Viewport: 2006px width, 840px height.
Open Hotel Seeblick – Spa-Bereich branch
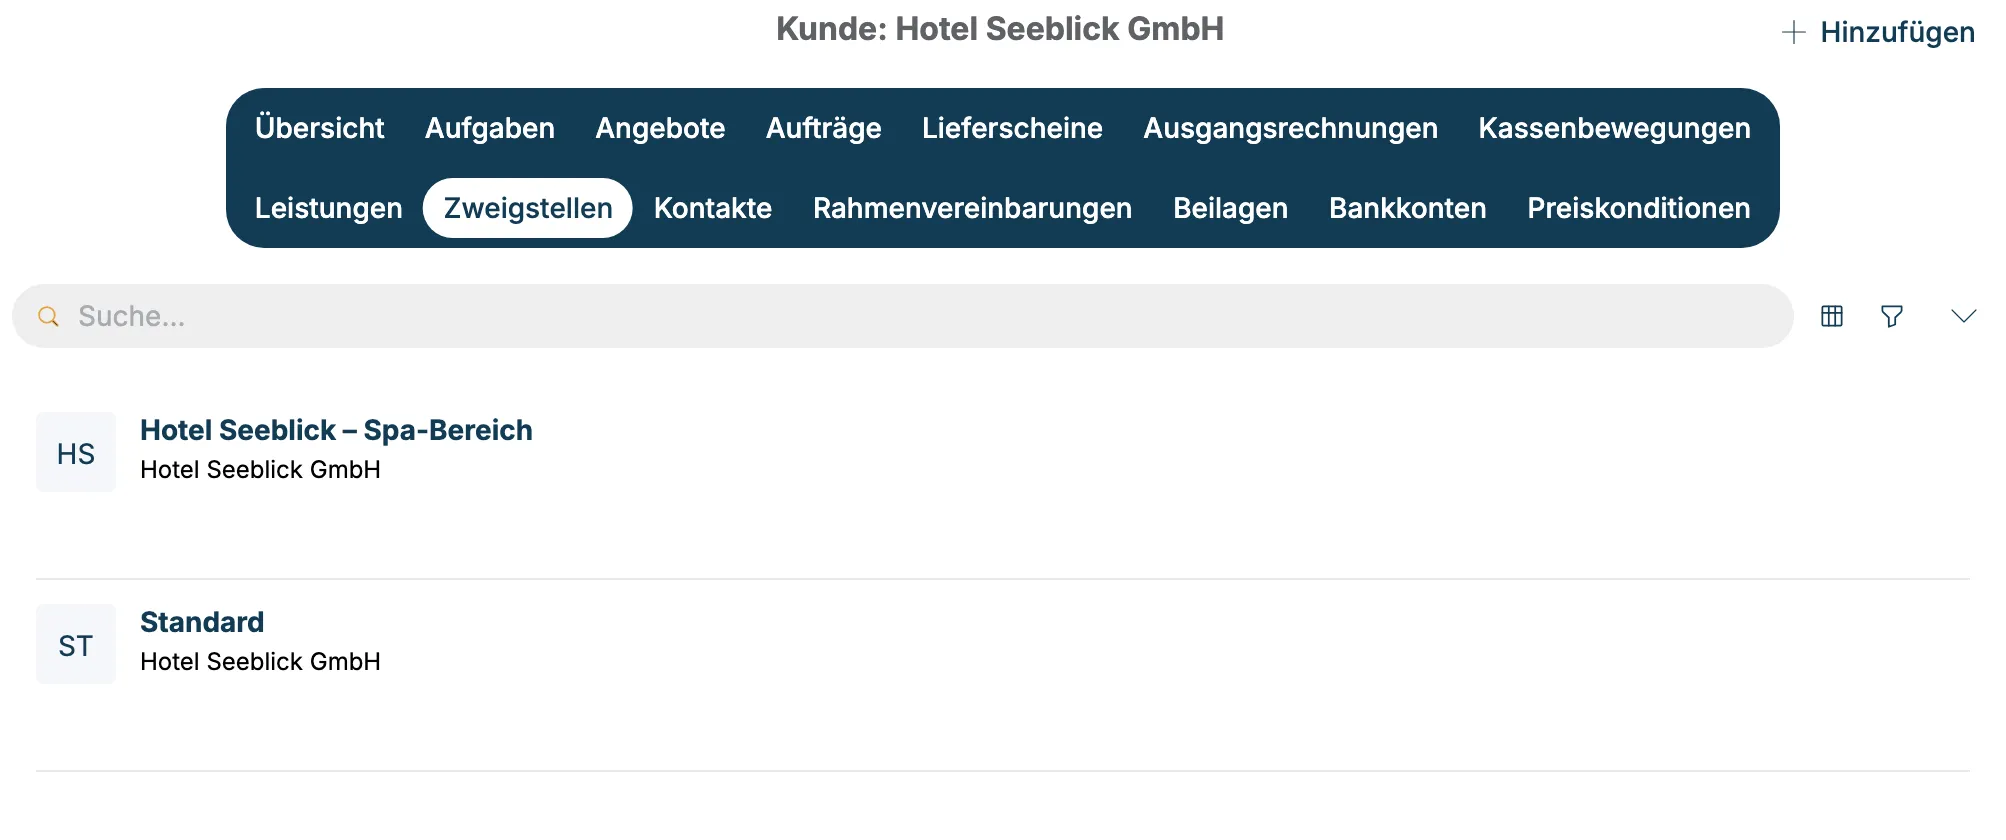336,430
